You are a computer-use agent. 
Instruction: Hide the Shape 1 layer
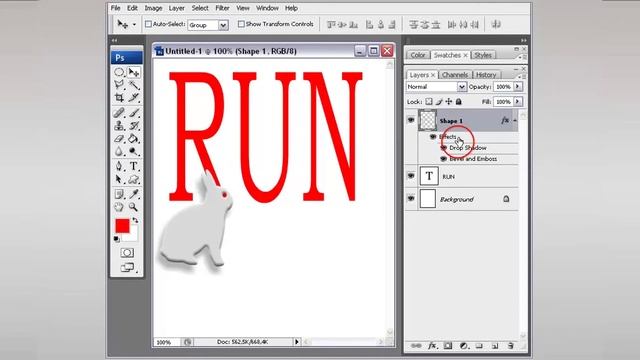tap(411, 120)
